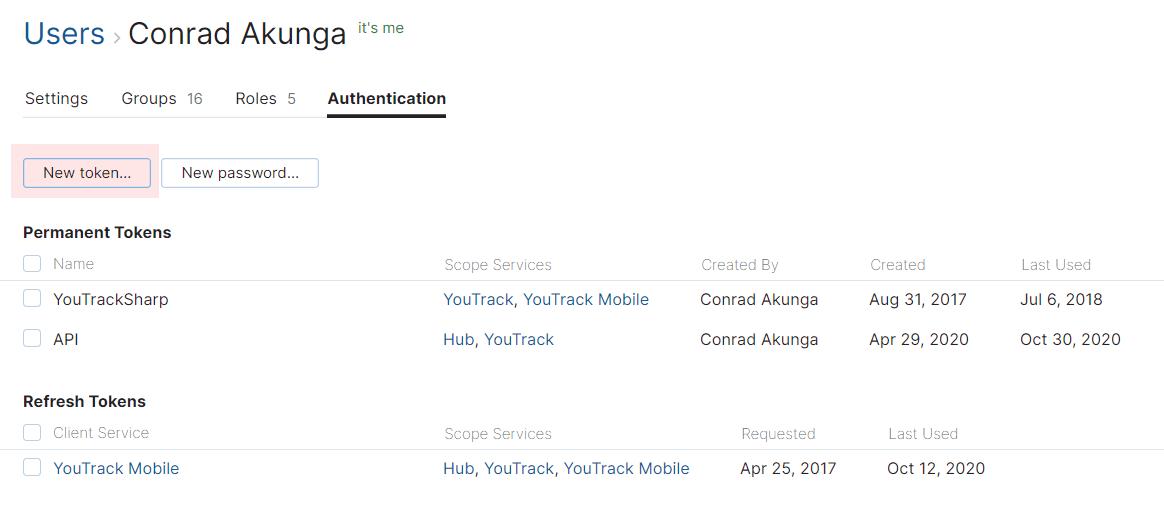Check the YouTrackSharp token checkbox
1164x527 pixels.
point(32,299)
